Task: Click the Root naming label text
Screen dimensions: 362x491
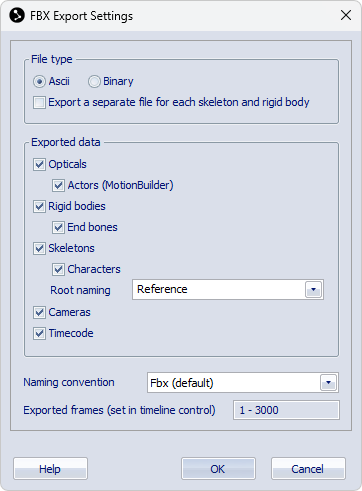Action: coord(80,290)
